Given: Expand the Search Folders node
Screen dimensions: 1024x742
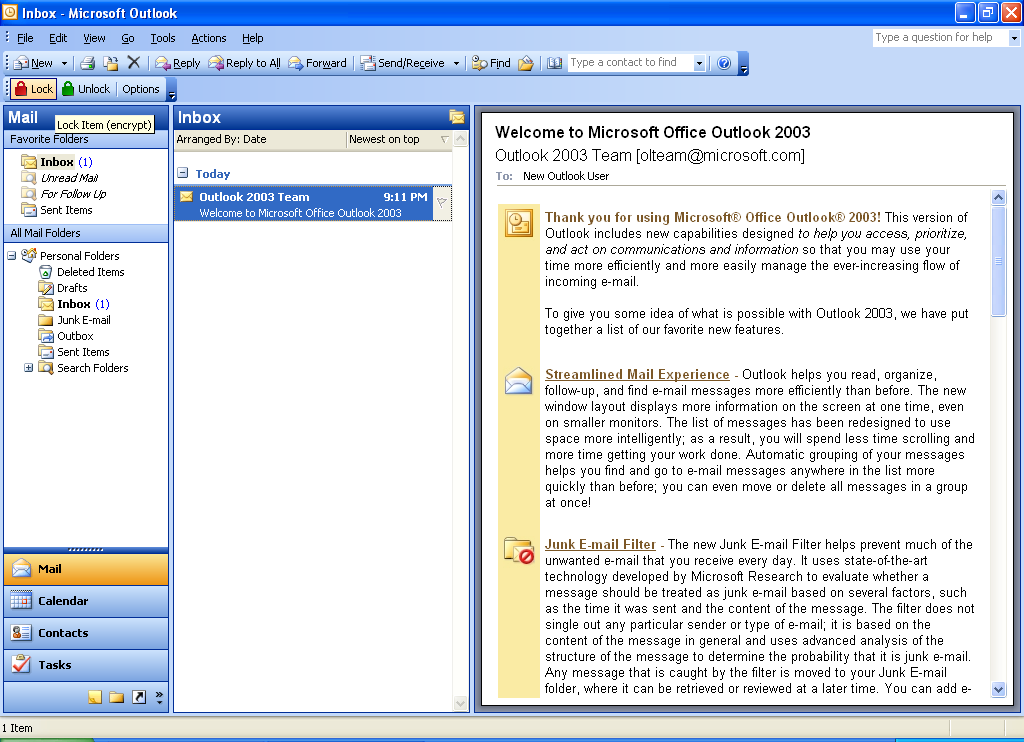Looking at the screenshot, I should click(x=29, y=368).
